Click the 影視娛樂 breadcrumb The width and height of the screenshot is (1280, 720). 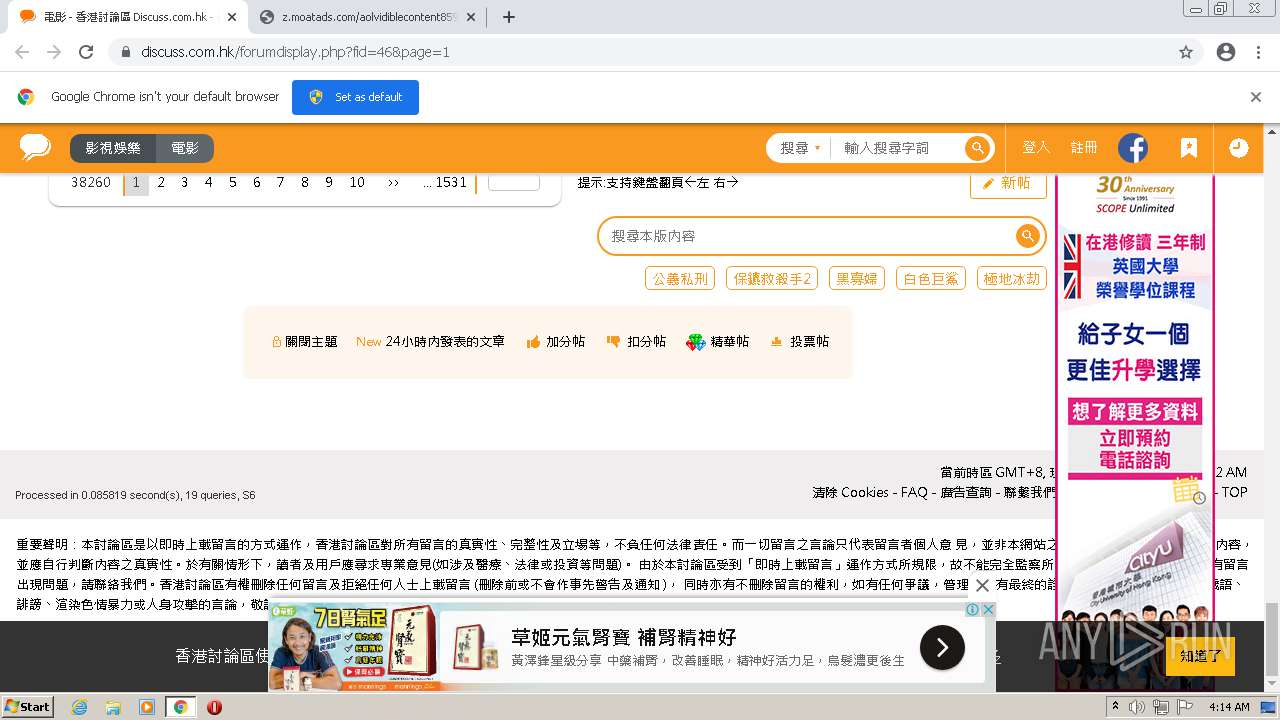coord(113,148)
